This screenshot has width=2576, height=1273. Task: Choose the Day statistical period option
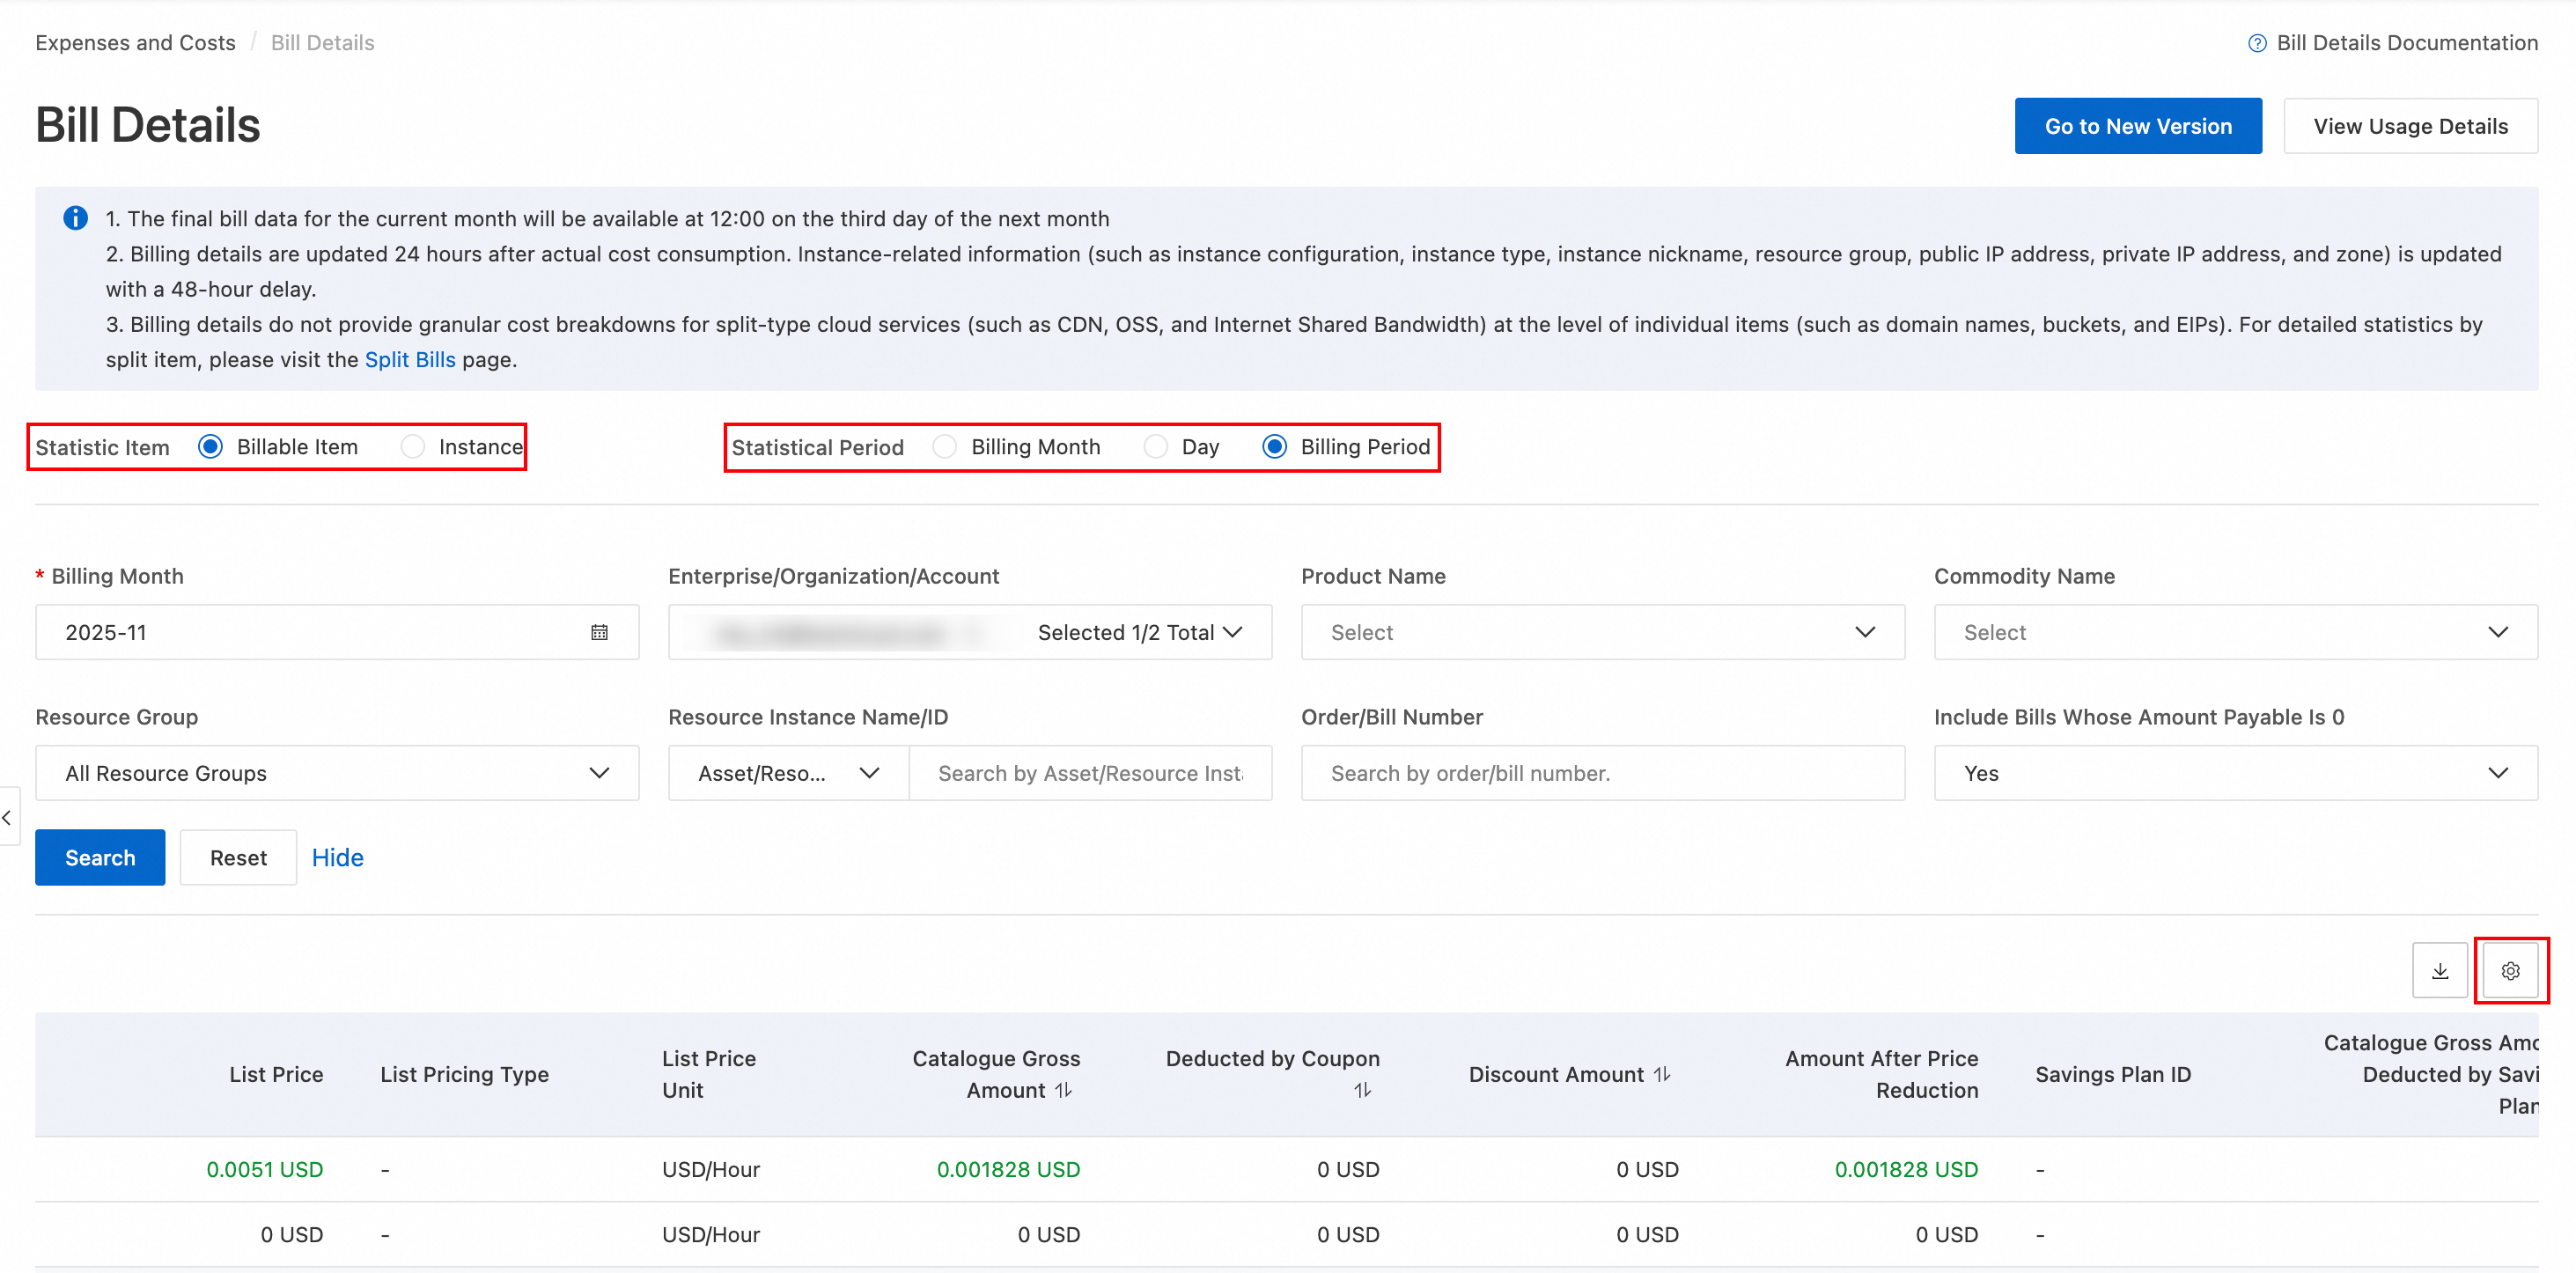click(x=1155, y=447)
